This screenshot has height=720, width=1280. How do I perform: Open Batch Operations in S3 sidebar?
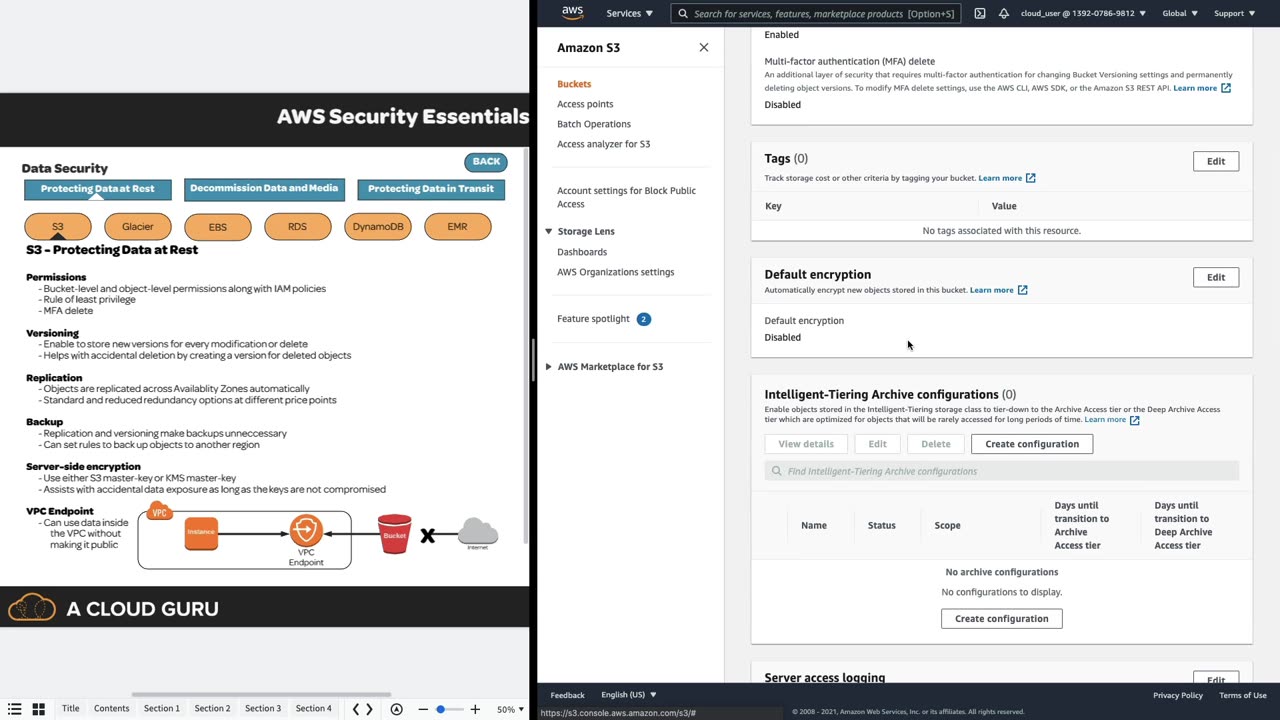[x=594, y=124]
